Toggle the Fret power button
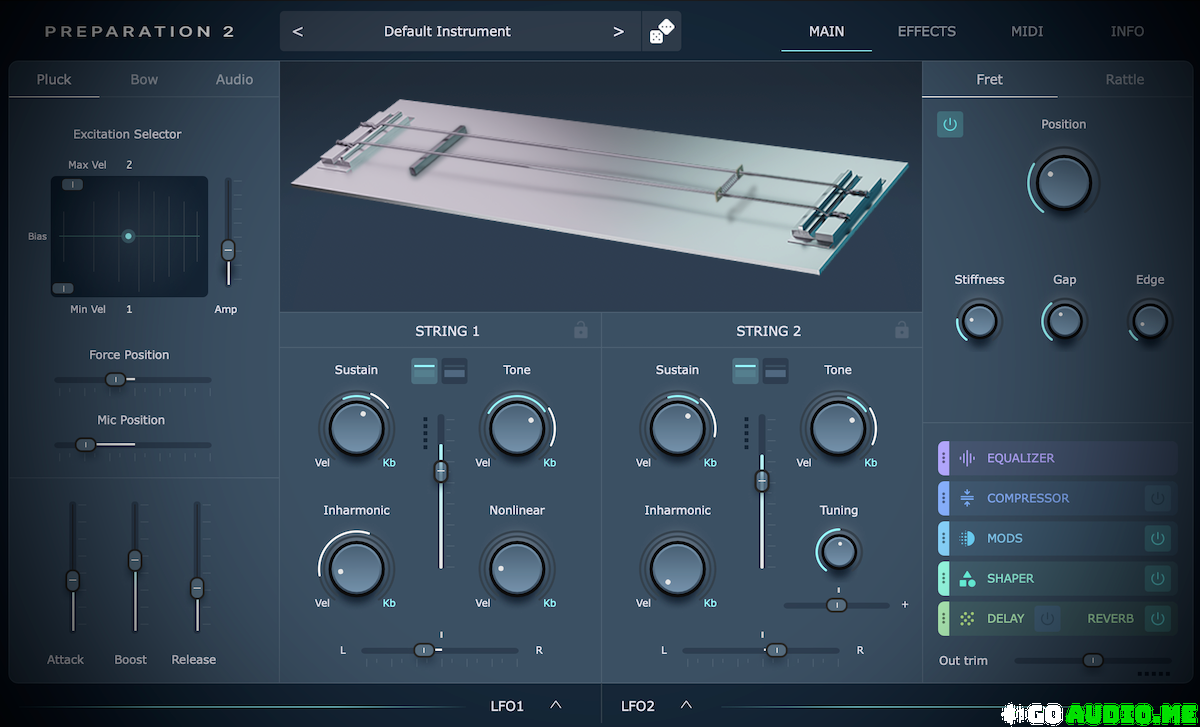Viewport: 1200px width, 727px height. point(950,125)
